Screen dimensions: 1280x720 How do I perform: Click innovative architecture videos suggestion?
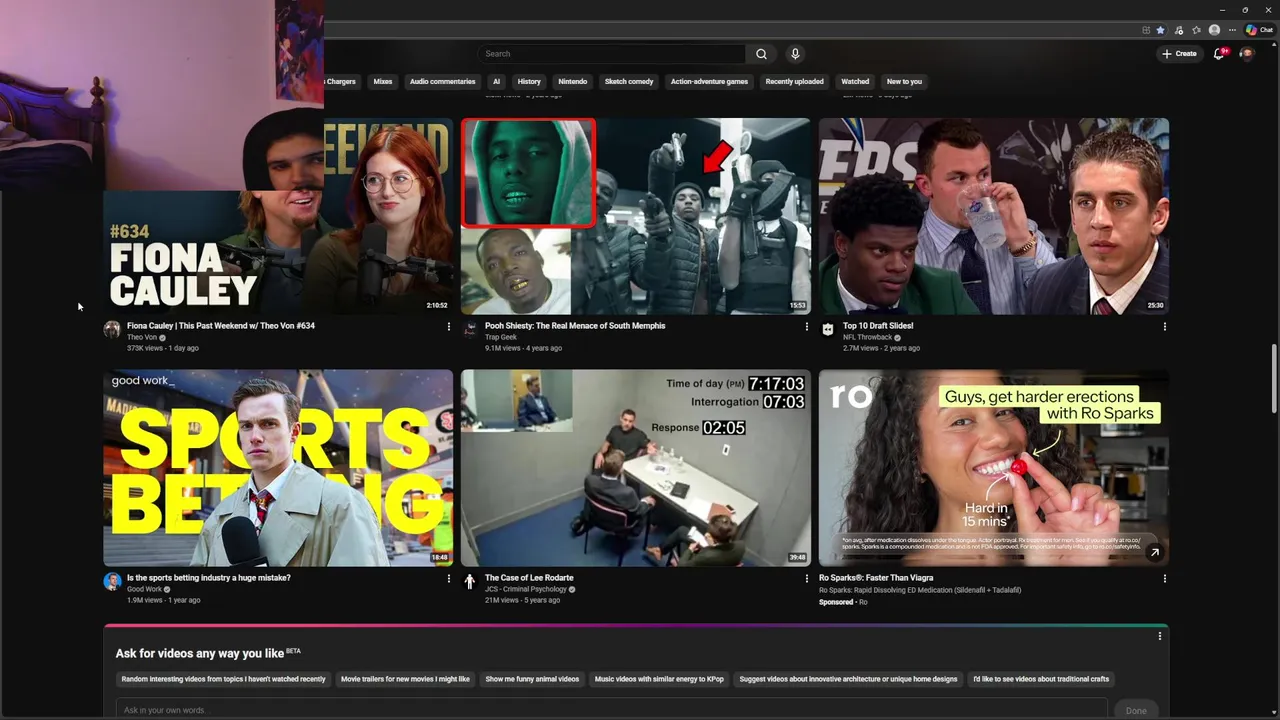click(x=848, y=679)
